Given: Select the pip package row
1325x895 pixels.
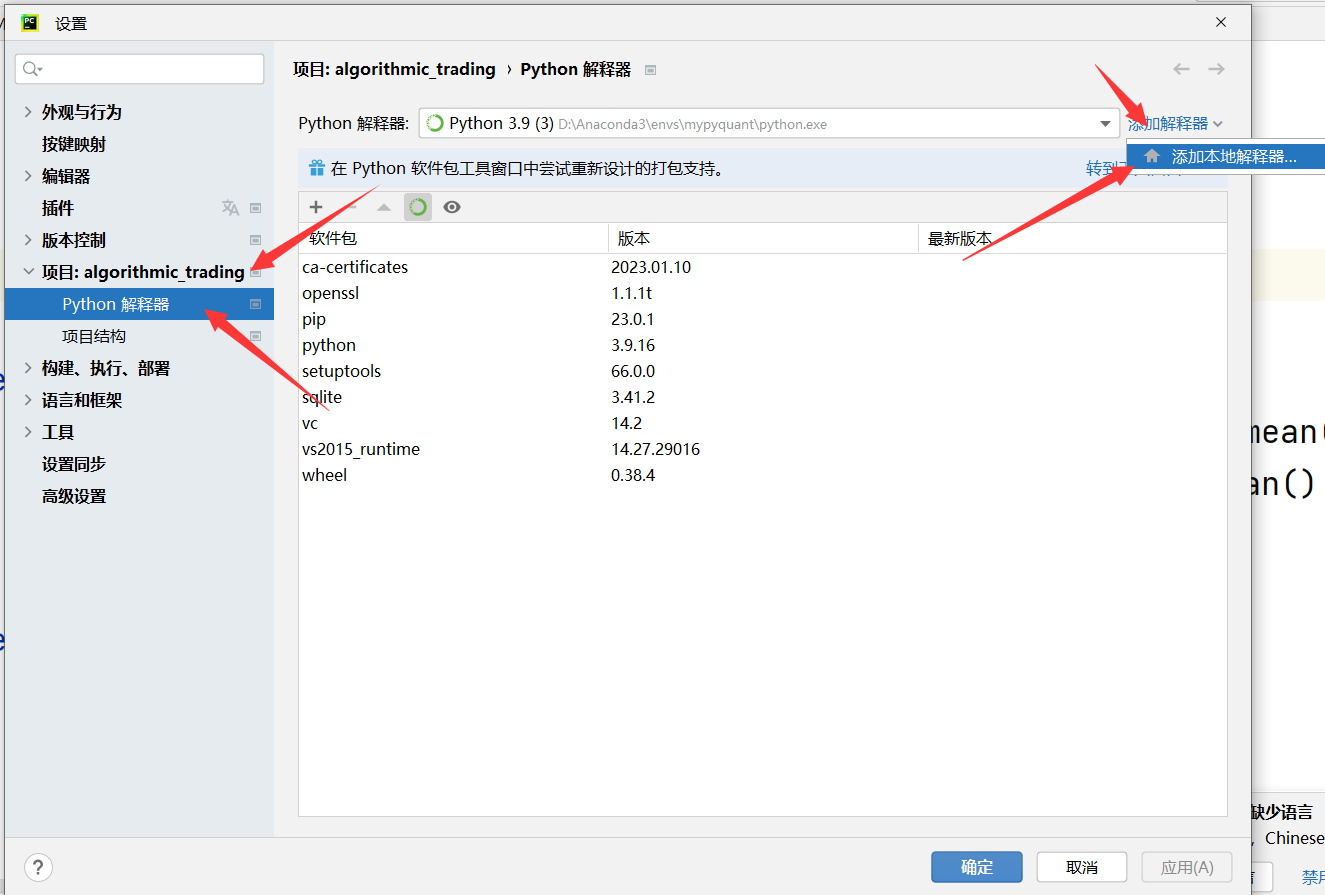Looking at the screenshot, I should click(x=763, y=319).
